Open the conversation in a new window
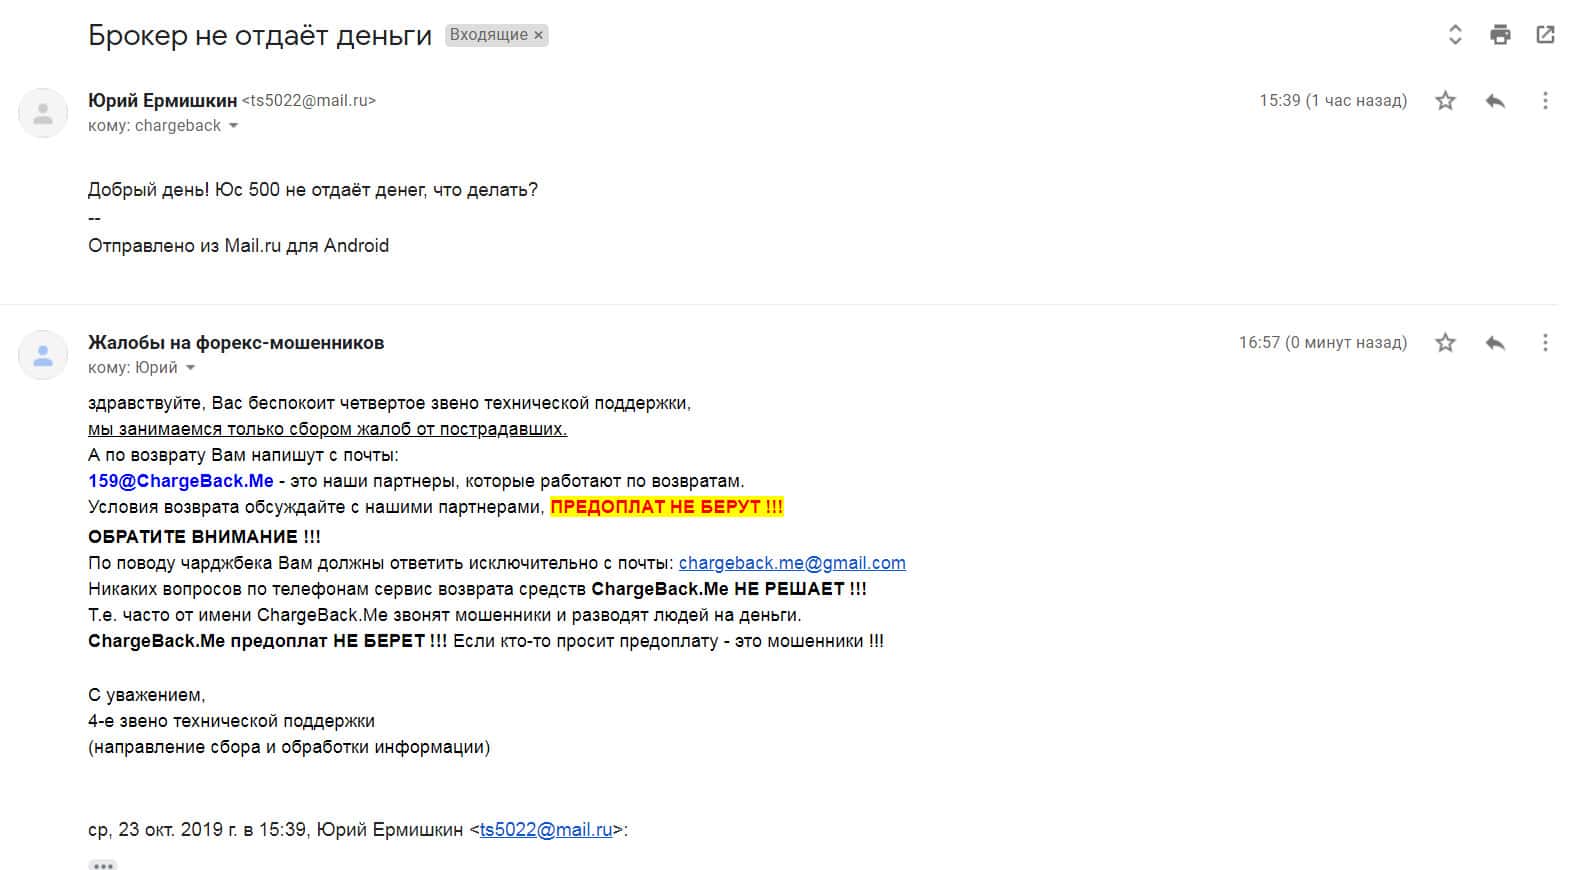Viewport: 1576px width, 870px height. [x=1545, y=35]
